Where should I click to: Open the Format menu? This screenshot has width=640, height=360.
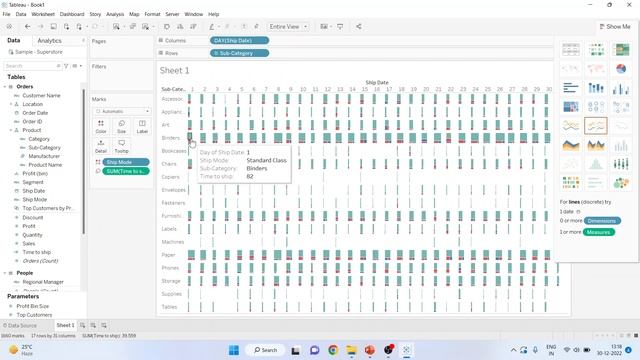tap(152, 14)
